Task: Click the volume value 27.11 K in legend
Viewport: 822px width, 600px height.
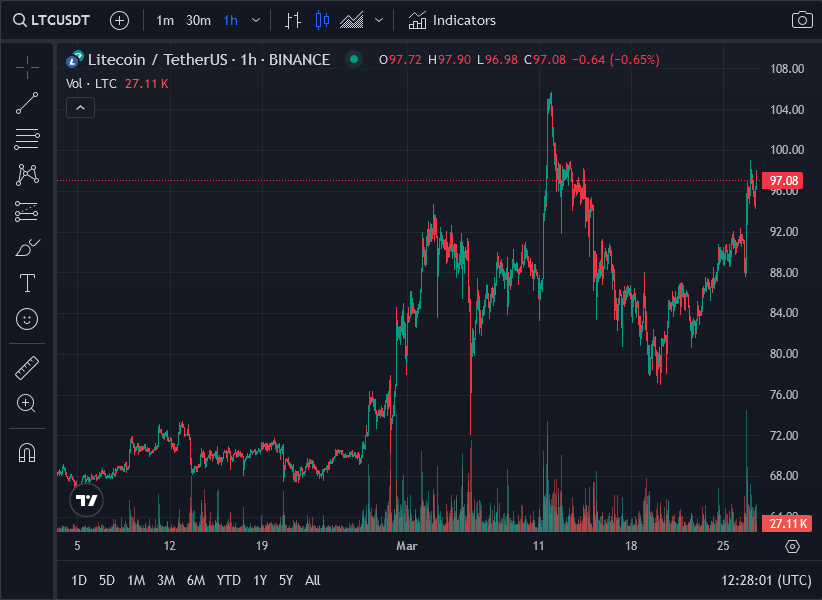Action: click(146, 84)
